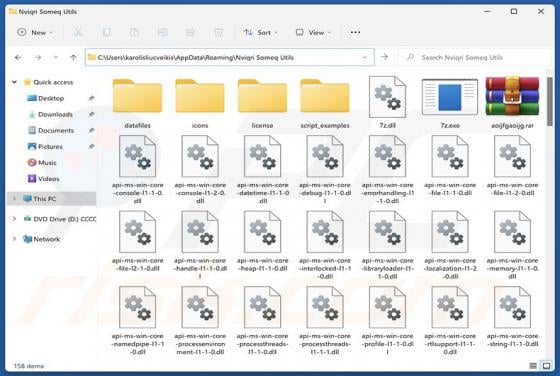Open the New item dropdown
The height and width of the screenshot is (376, 560).
35,32
